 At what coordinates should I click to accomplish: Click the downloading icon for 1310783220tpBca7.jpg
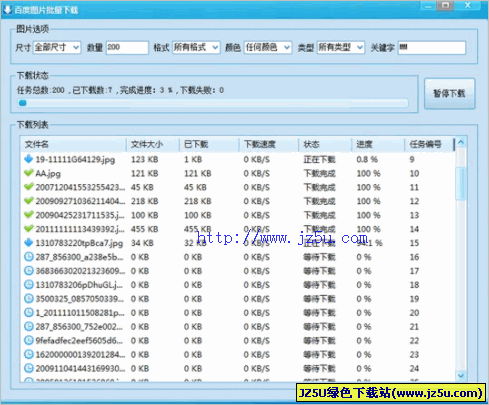pos(29,243)
